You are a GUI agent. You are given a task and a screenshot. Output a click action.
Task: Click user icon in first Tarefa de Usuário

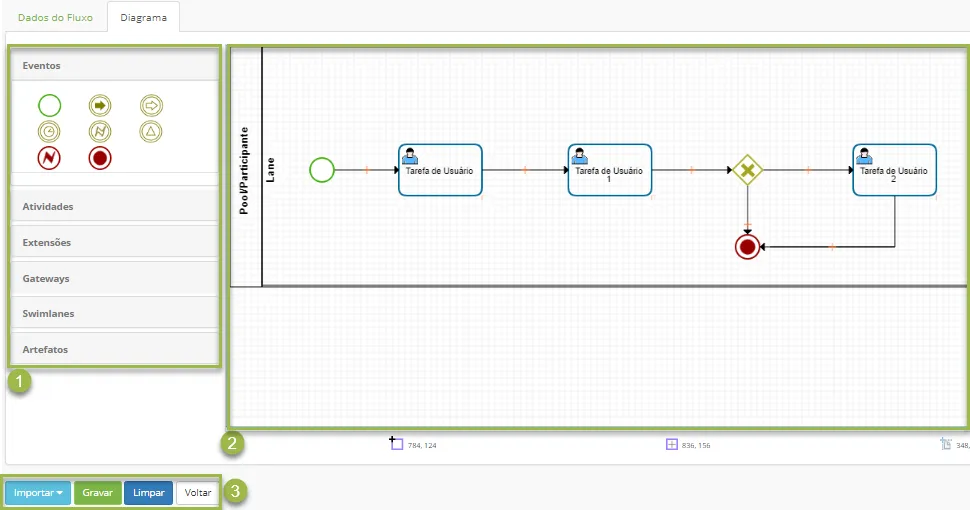pos(410,156)
